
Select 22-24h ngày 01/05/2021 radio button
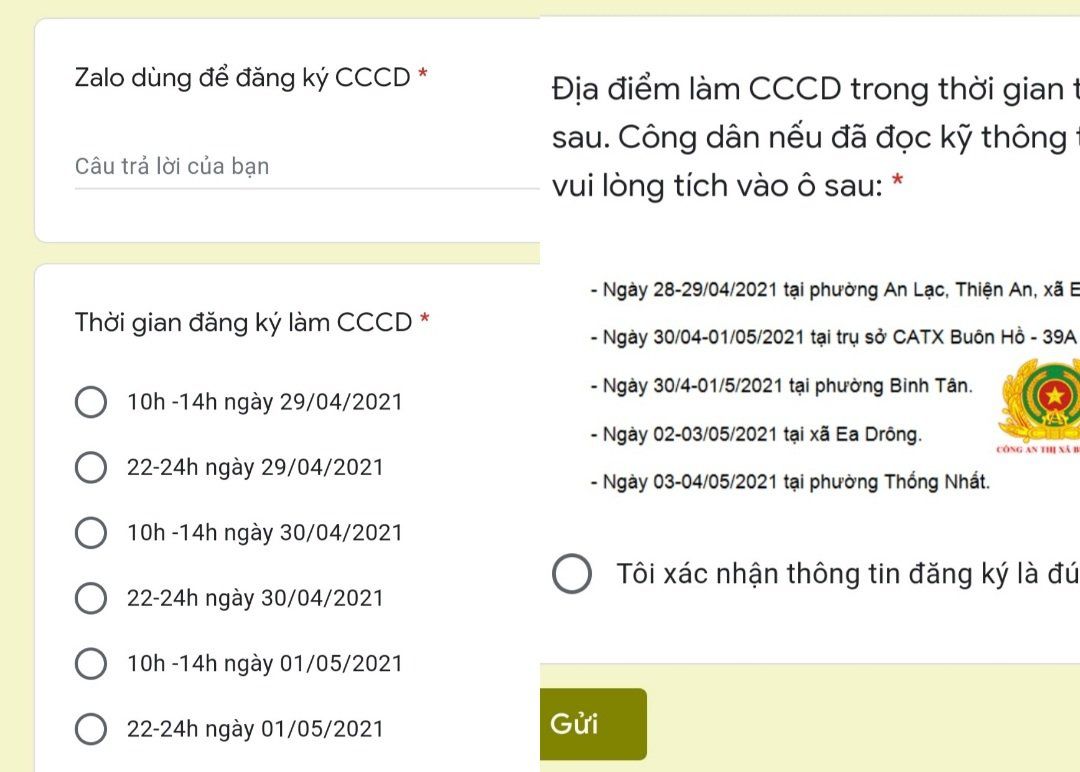tap(92, 729)
